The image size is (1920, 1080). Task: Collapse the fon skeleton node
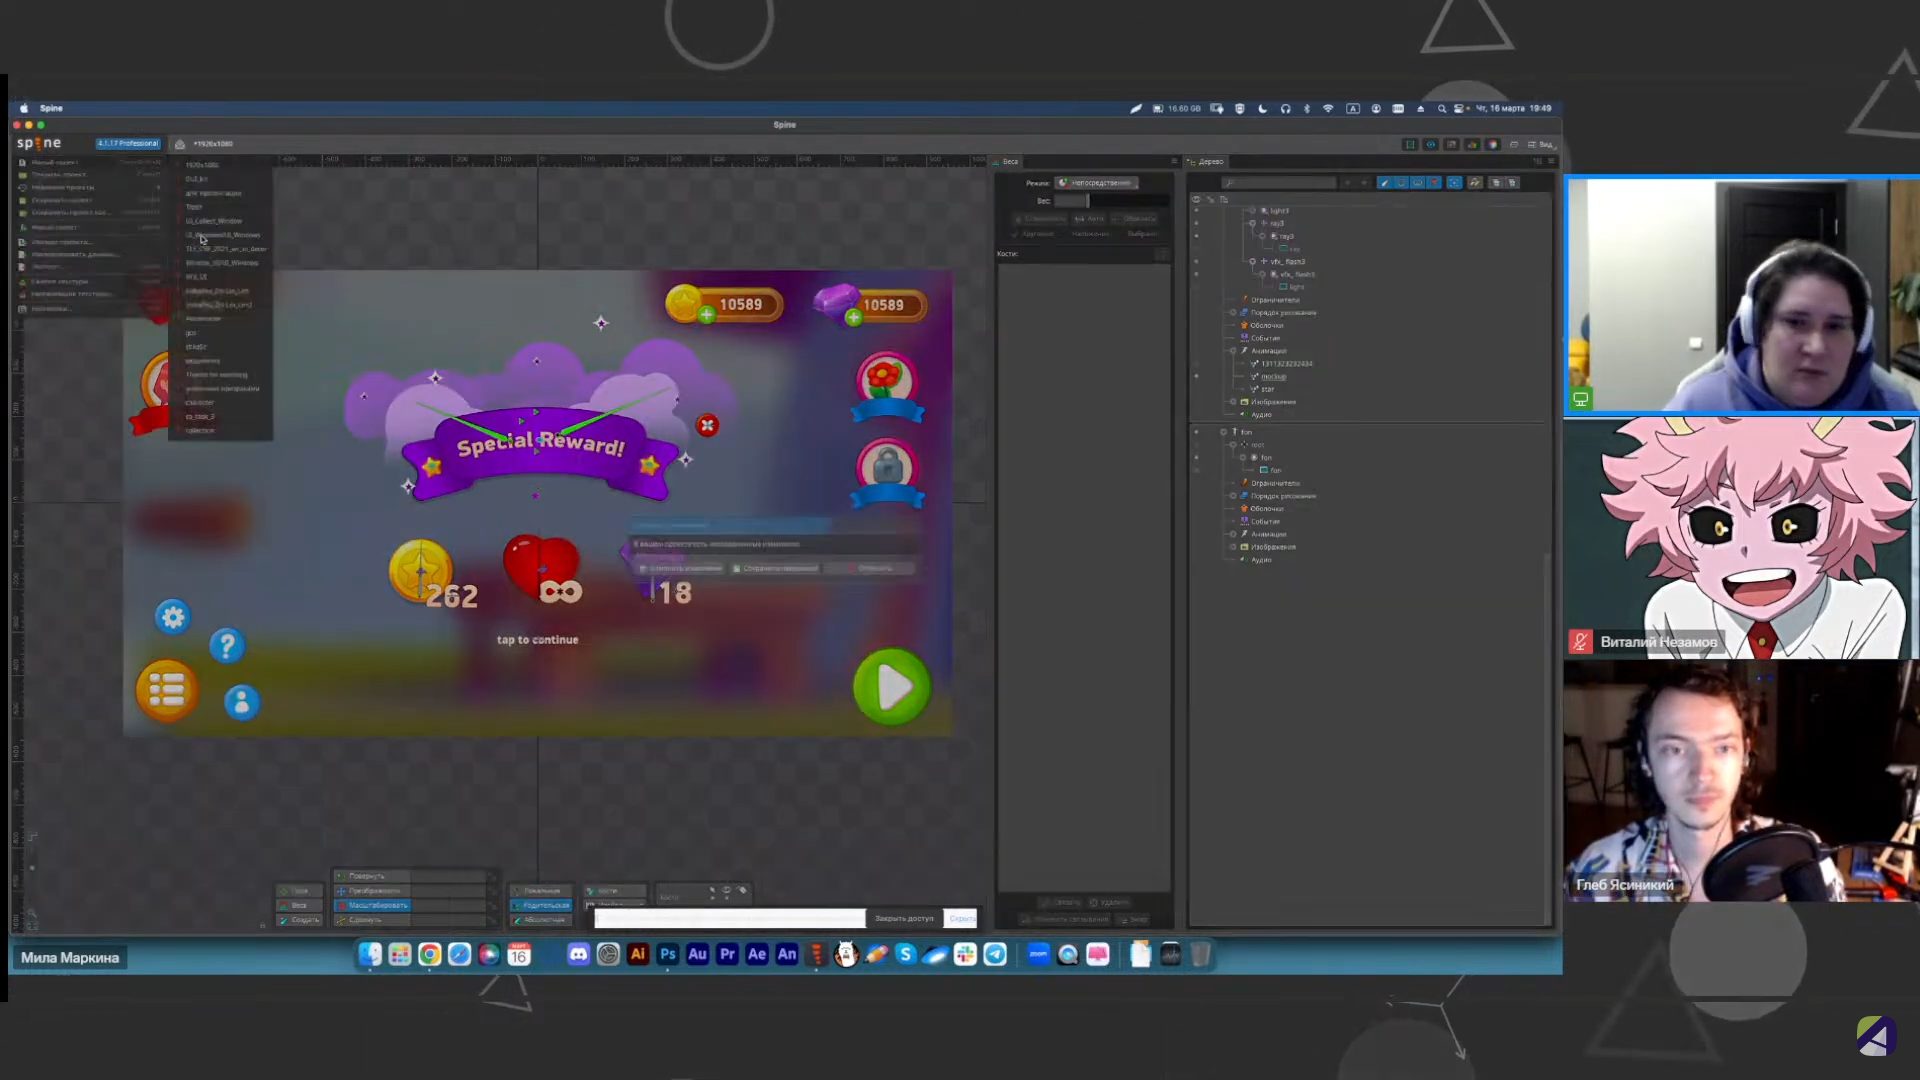click(1223, 432)
